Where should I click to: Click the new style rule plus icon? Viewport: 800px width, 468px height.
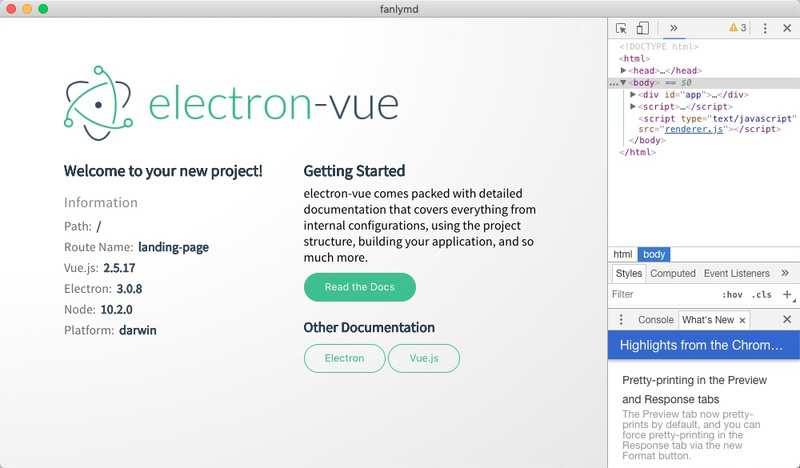click(787, 295)
